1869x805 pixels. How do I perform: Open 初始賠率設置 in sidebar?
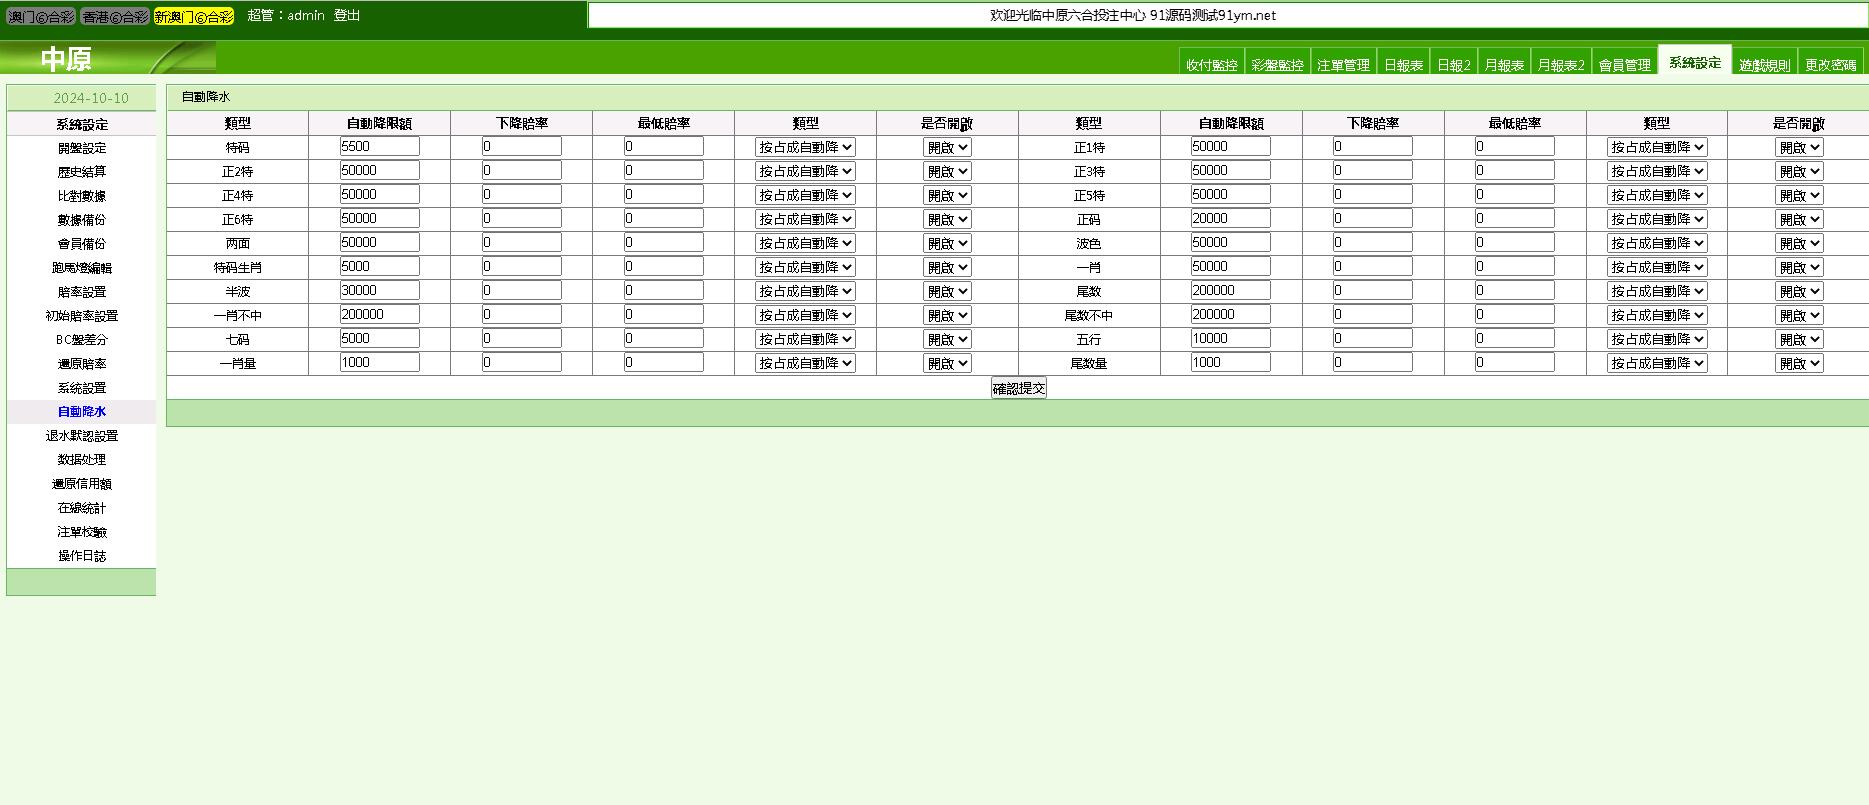tap(81, 316)
